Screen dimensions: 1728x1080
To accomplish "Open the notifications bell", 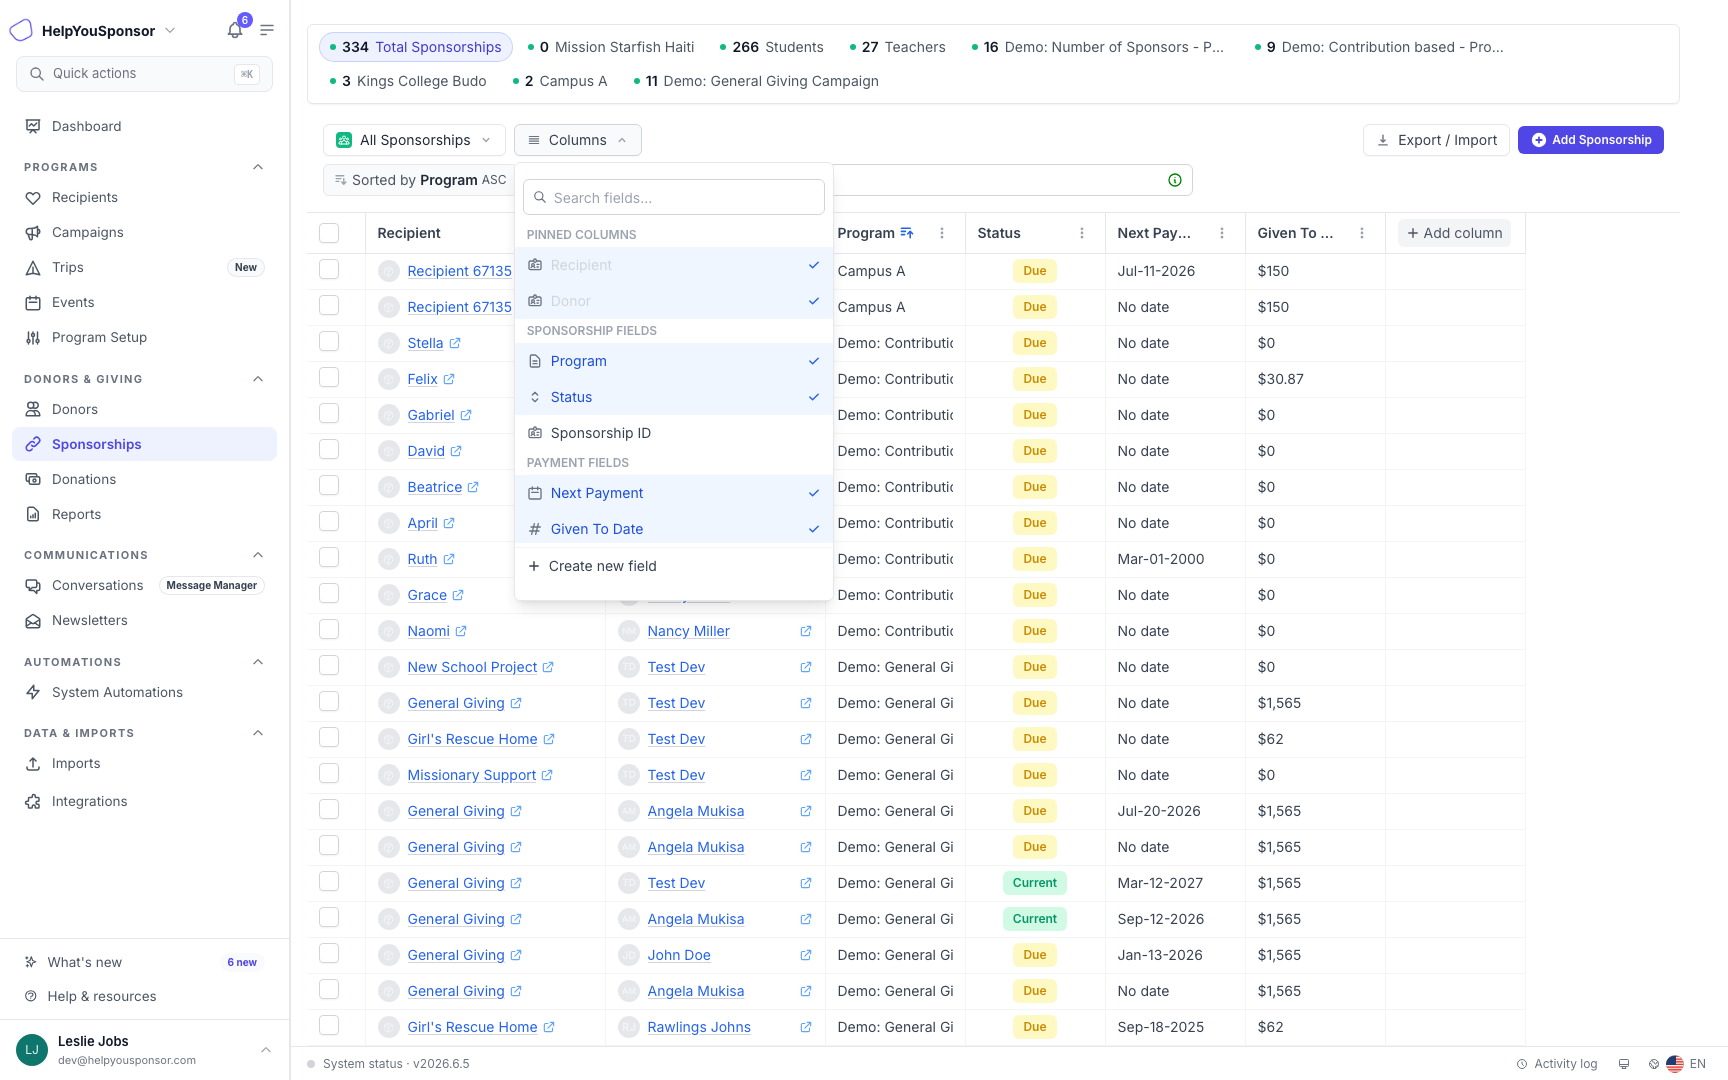I will pos(235,30).
